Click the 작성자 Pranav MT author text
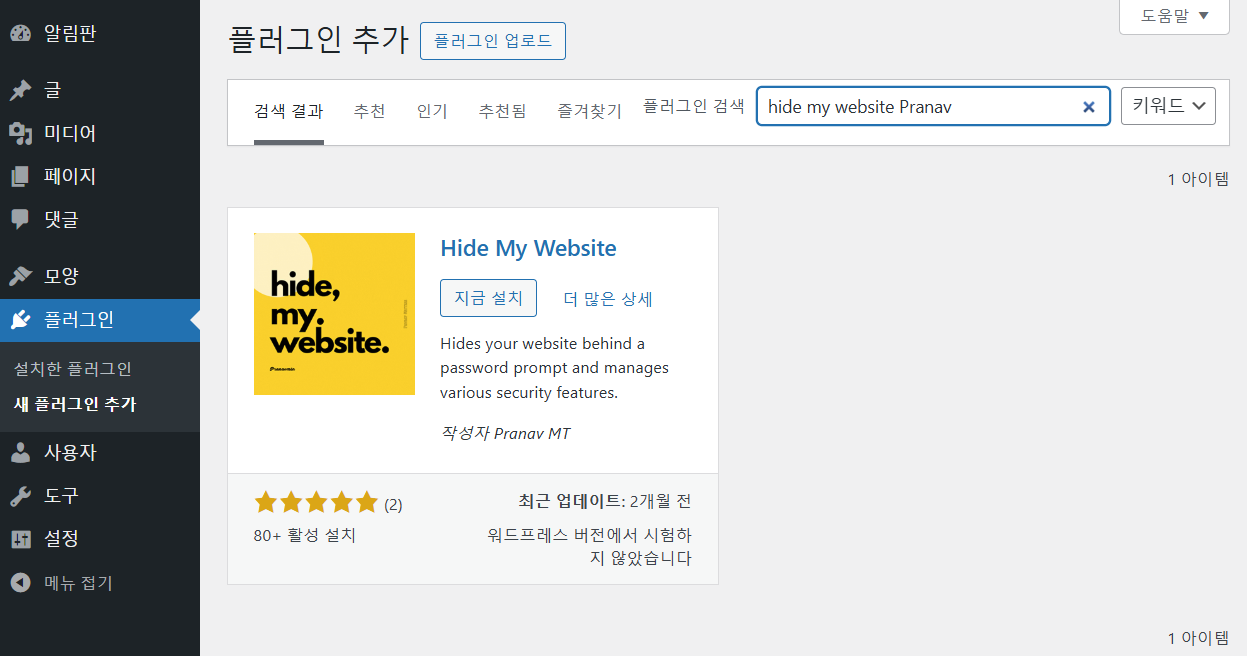Screen dimensions: 1247x656 pyautogui.click(x=505, y=433)
